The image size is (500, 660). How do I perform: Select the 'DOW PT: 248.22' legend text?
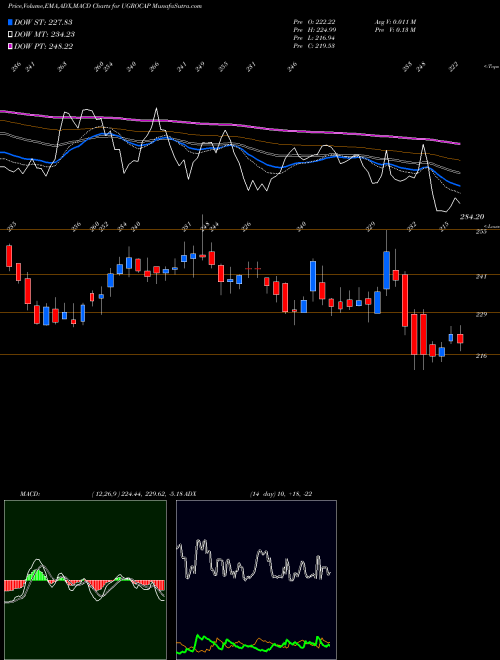coord(44,46)
